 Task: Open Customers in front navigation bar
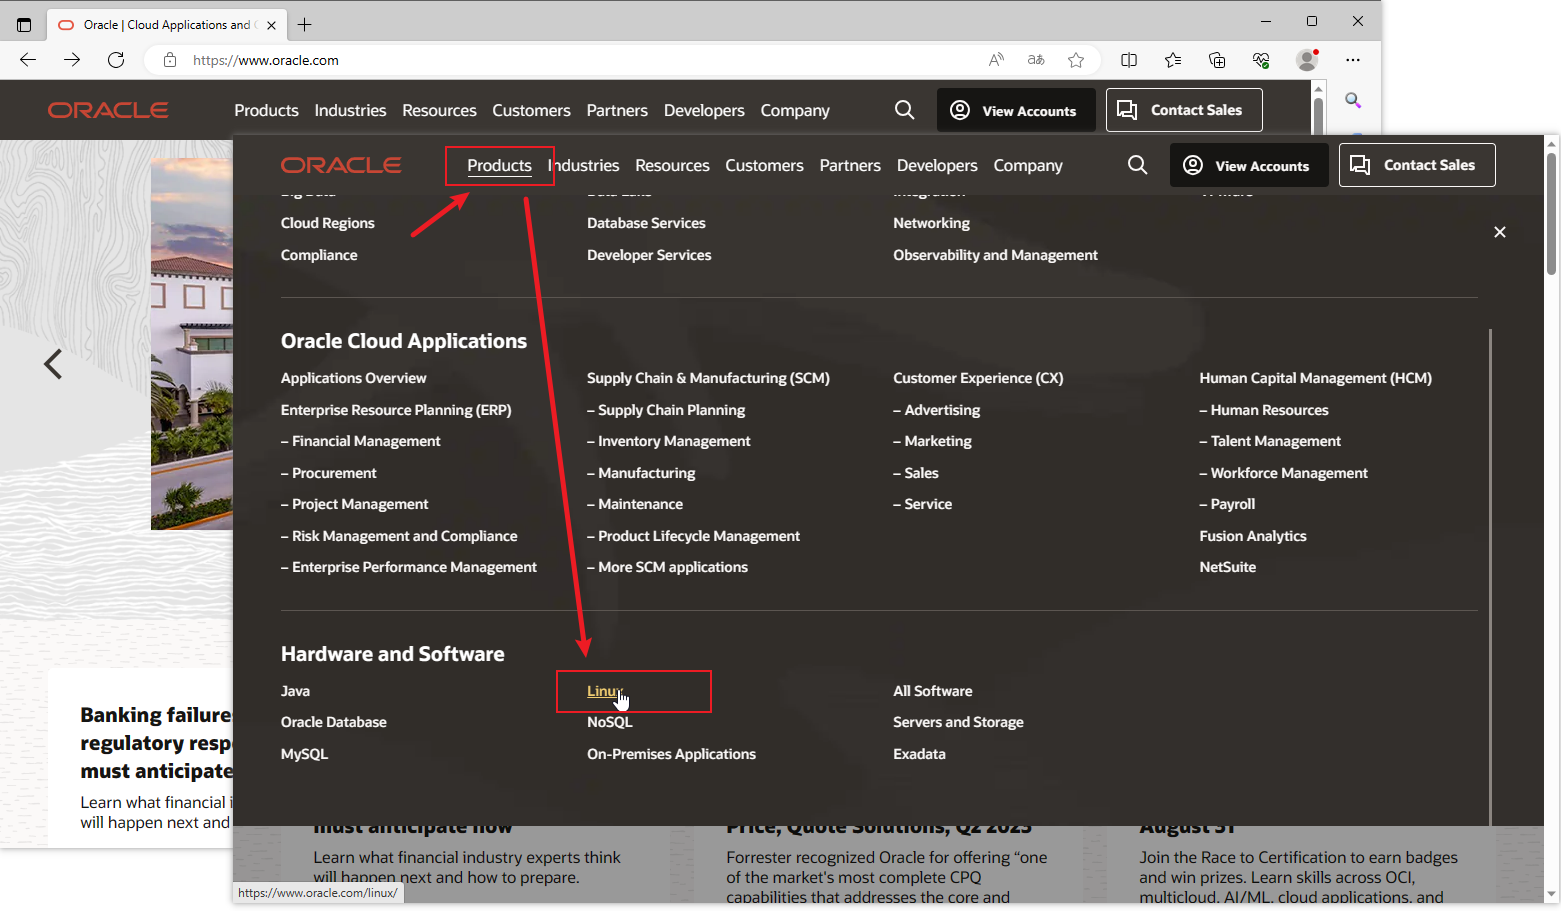pos(764,165)
